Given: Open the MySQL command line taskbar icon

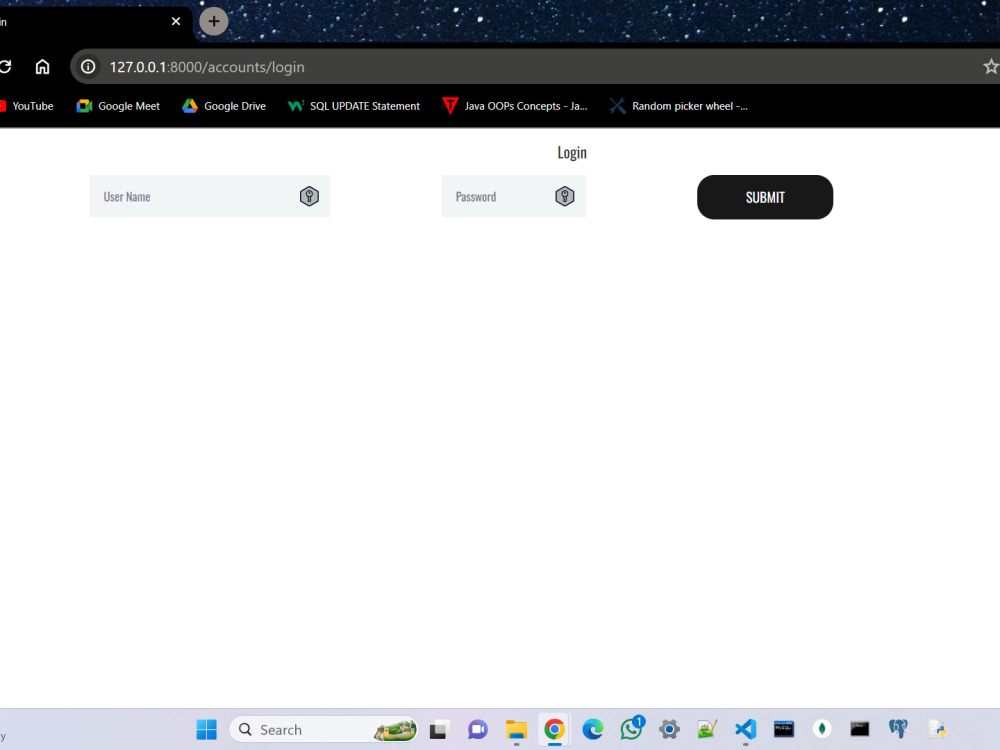Looking at the screenshot, I should point(784,730).
